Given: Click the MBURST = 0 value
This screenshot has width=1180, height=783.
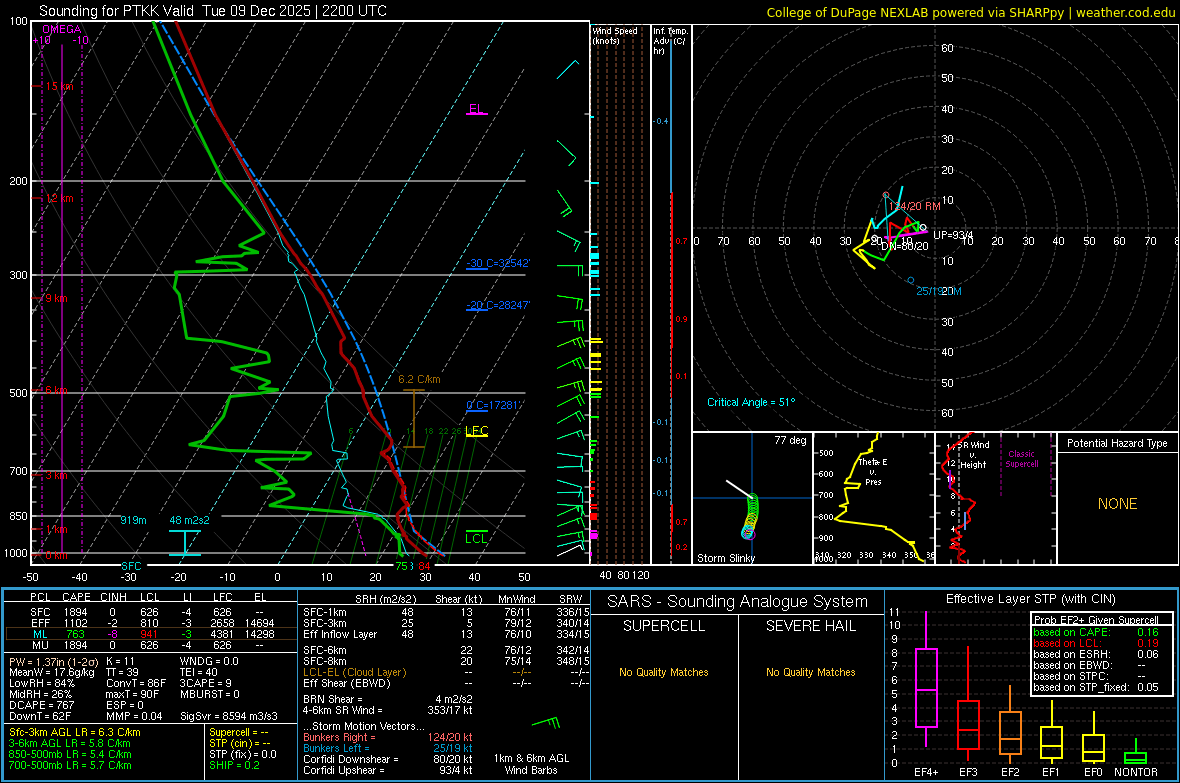Looking at the screenshot, I should (209, 694).
